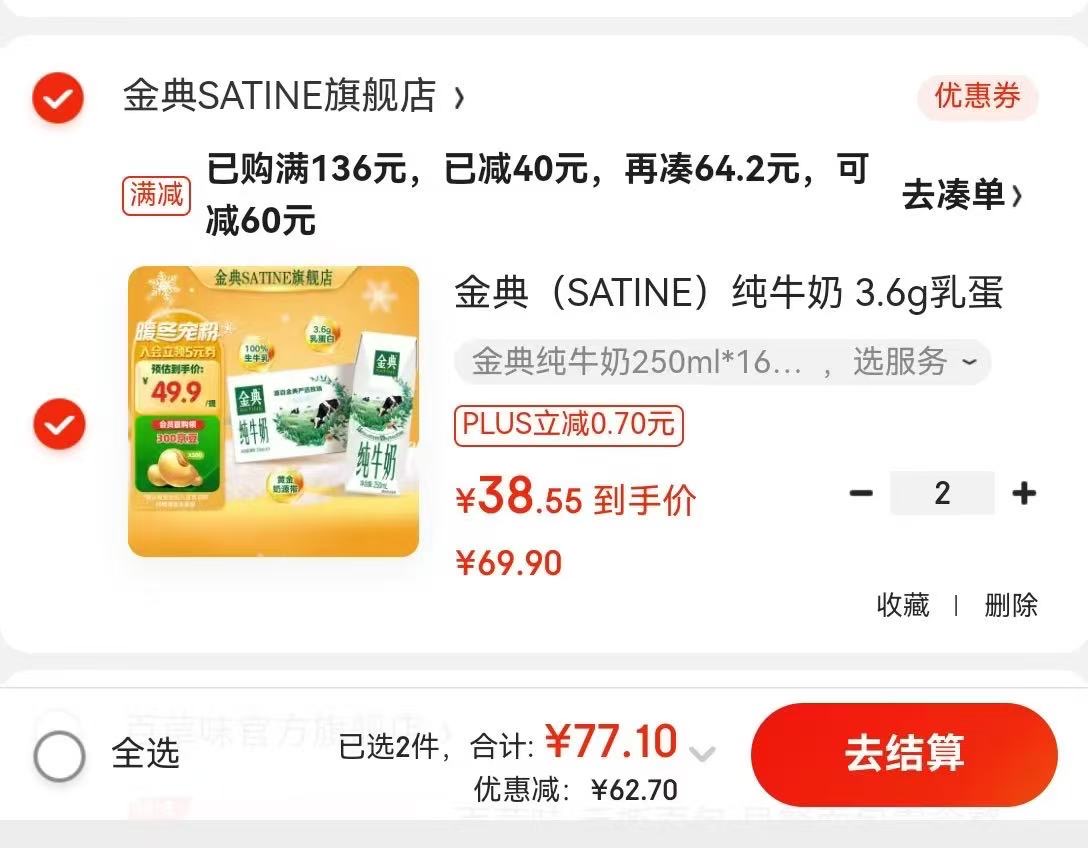
Task: Open the 金典（SATINE）纯牛奶 product title
Action: [729, 293]
